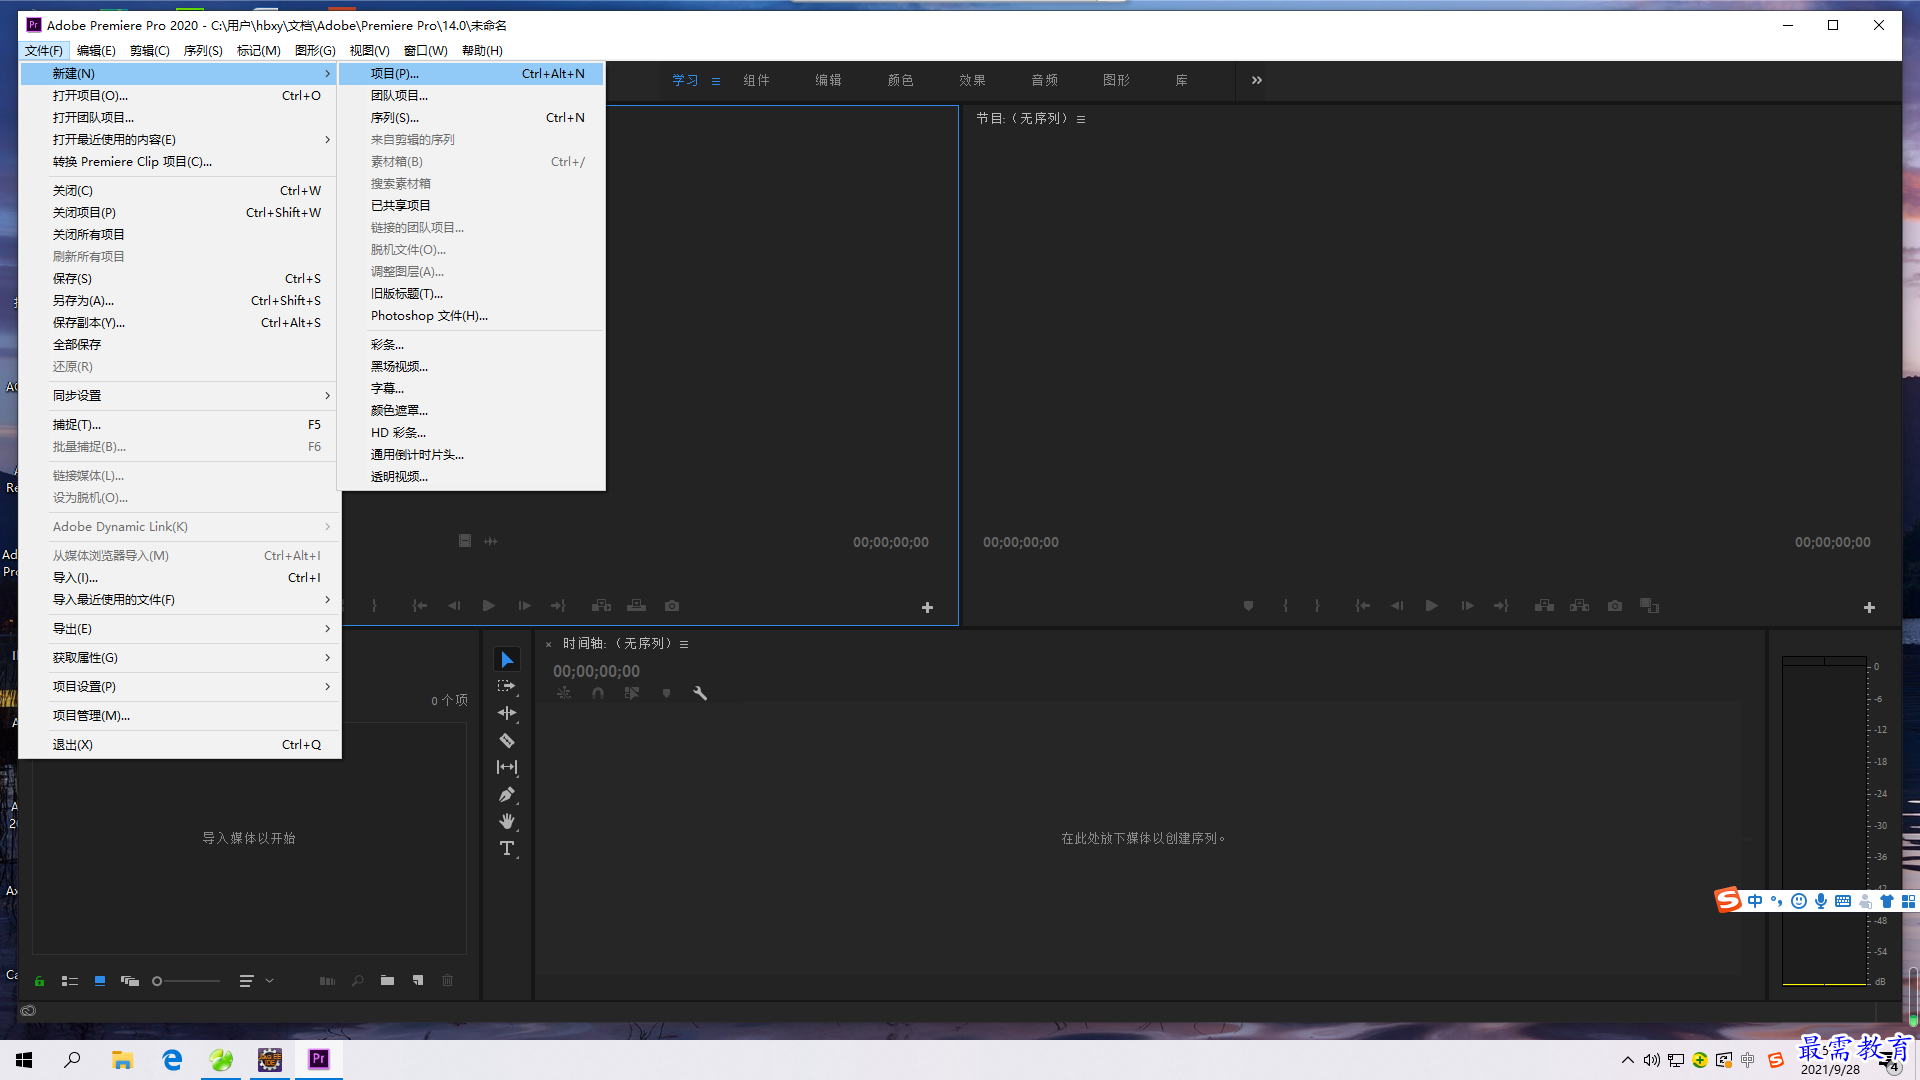Click program monitor Export Frame camera icon
This screenshot has height=1080, width=1920.
tap(1615, 606)
